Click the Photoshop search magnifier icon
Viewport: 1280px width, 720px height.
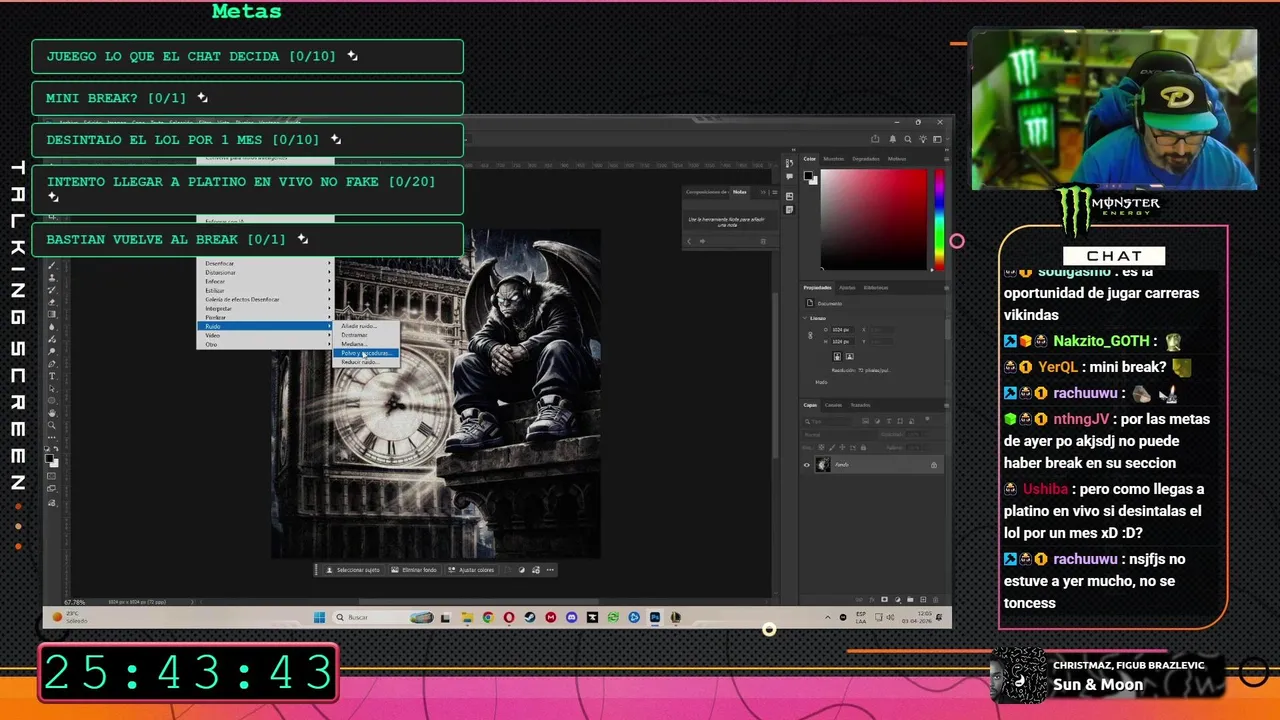pos(908,139)
